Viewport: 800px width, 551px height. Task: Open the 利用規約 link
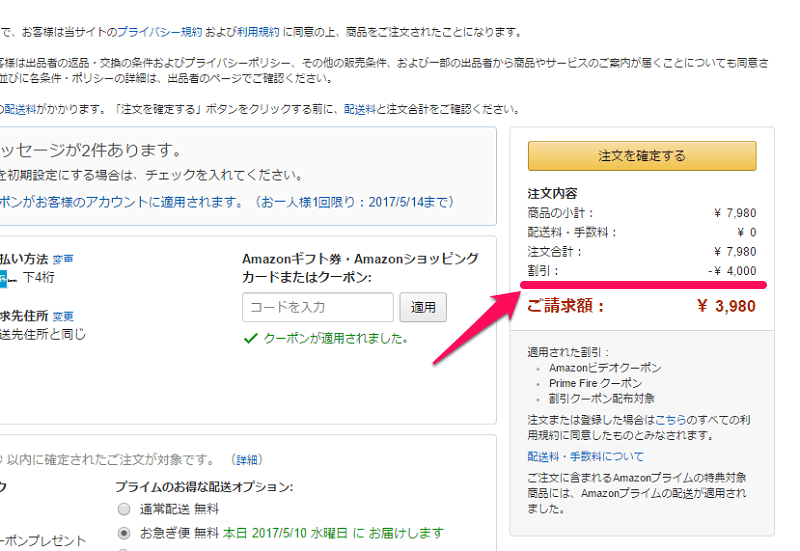pyautogui.click(x=258, y=32)
